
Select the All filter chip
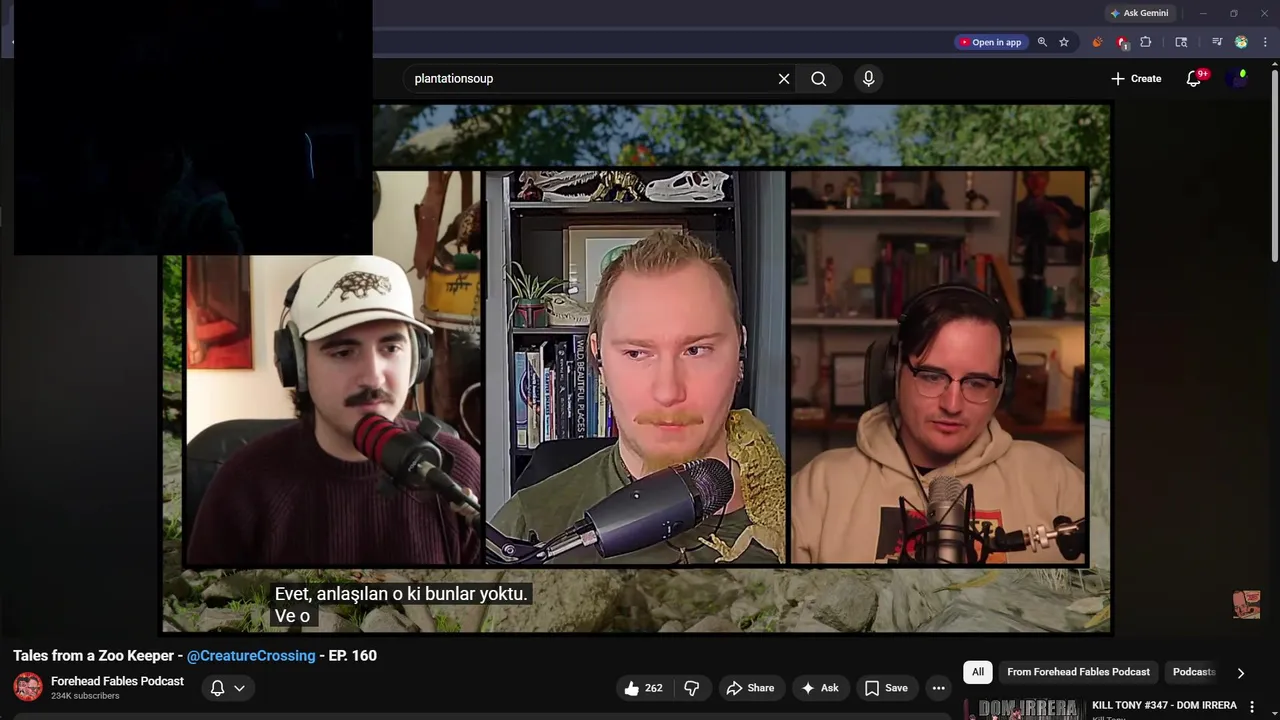pos(978,672)
